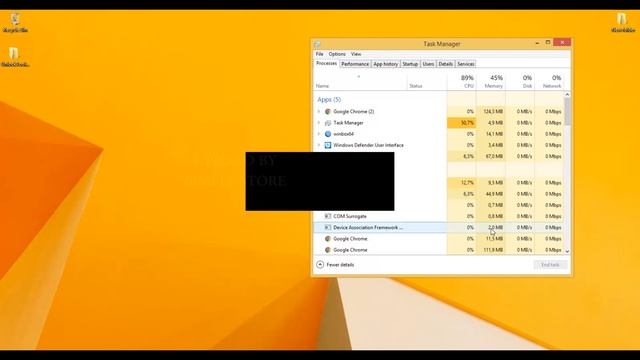Switch to the Details tab
Image resolution: width=640 pixels, height=360 pixels.
click(x=445, y=64)
